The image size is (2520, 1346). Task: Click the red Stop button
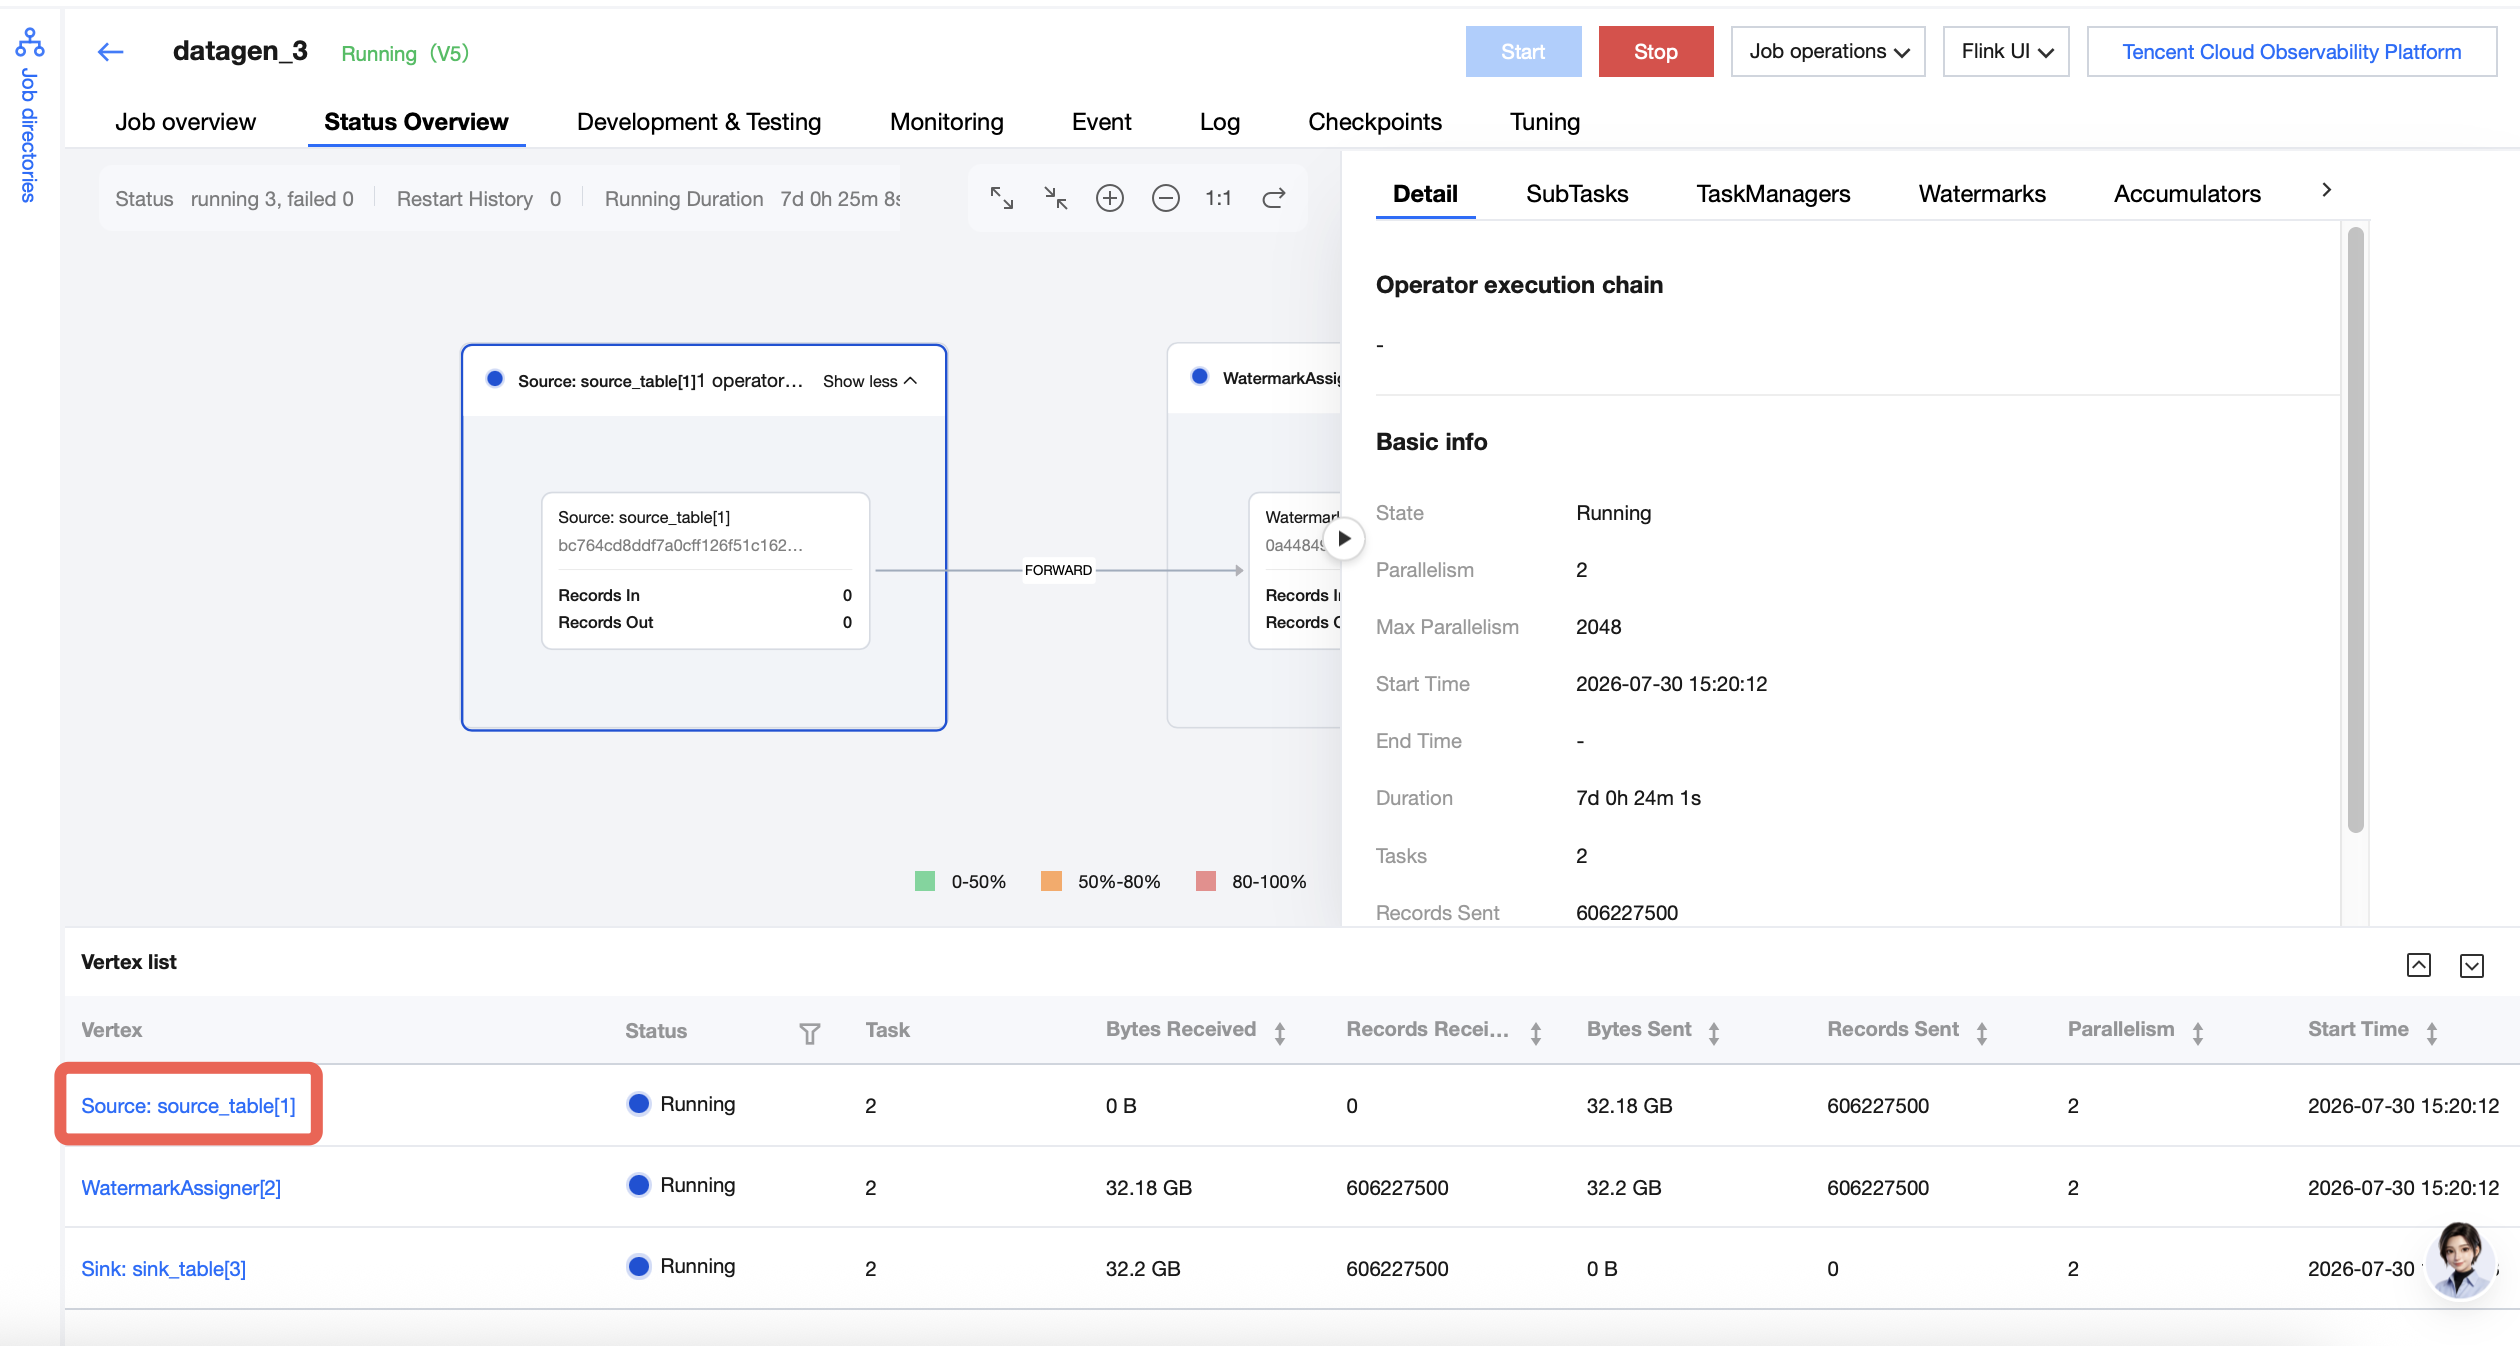pos(1656,52)
